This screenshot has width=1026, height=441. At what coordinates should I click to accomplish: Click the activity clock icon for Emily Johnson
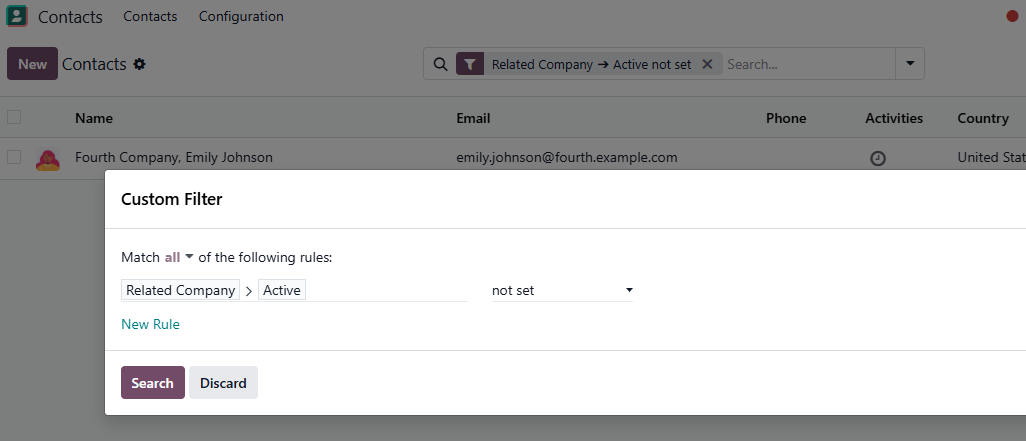(x=878, y=158)
